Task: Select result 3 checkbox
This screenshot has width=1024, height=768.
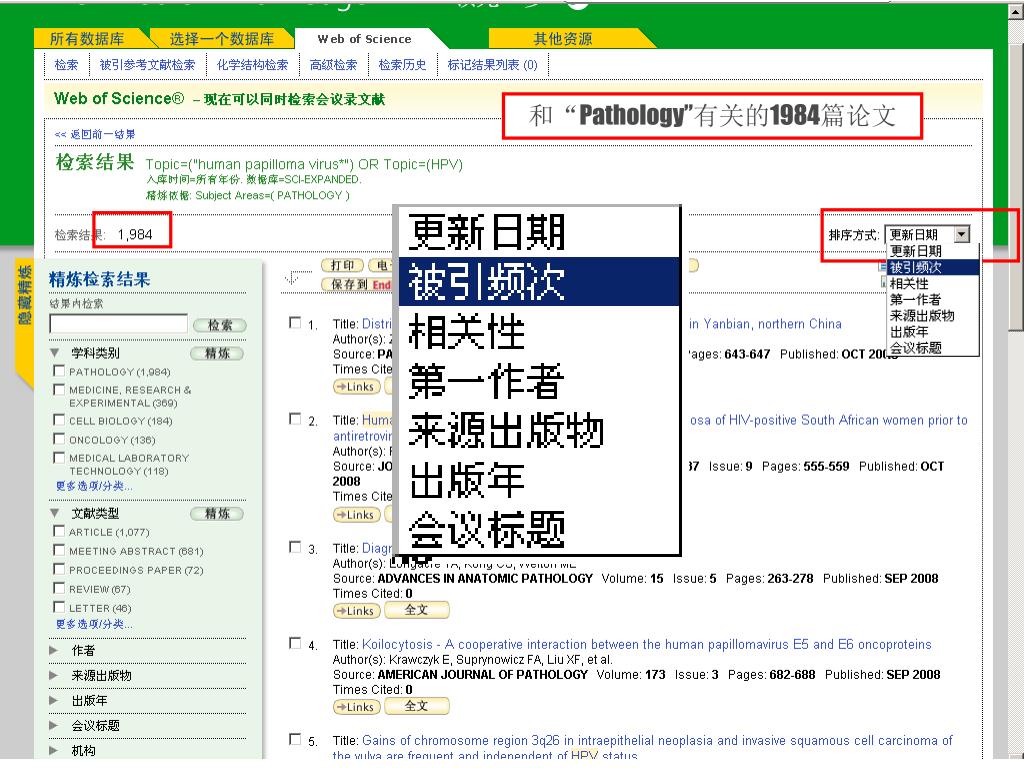Action: [295, 547]
